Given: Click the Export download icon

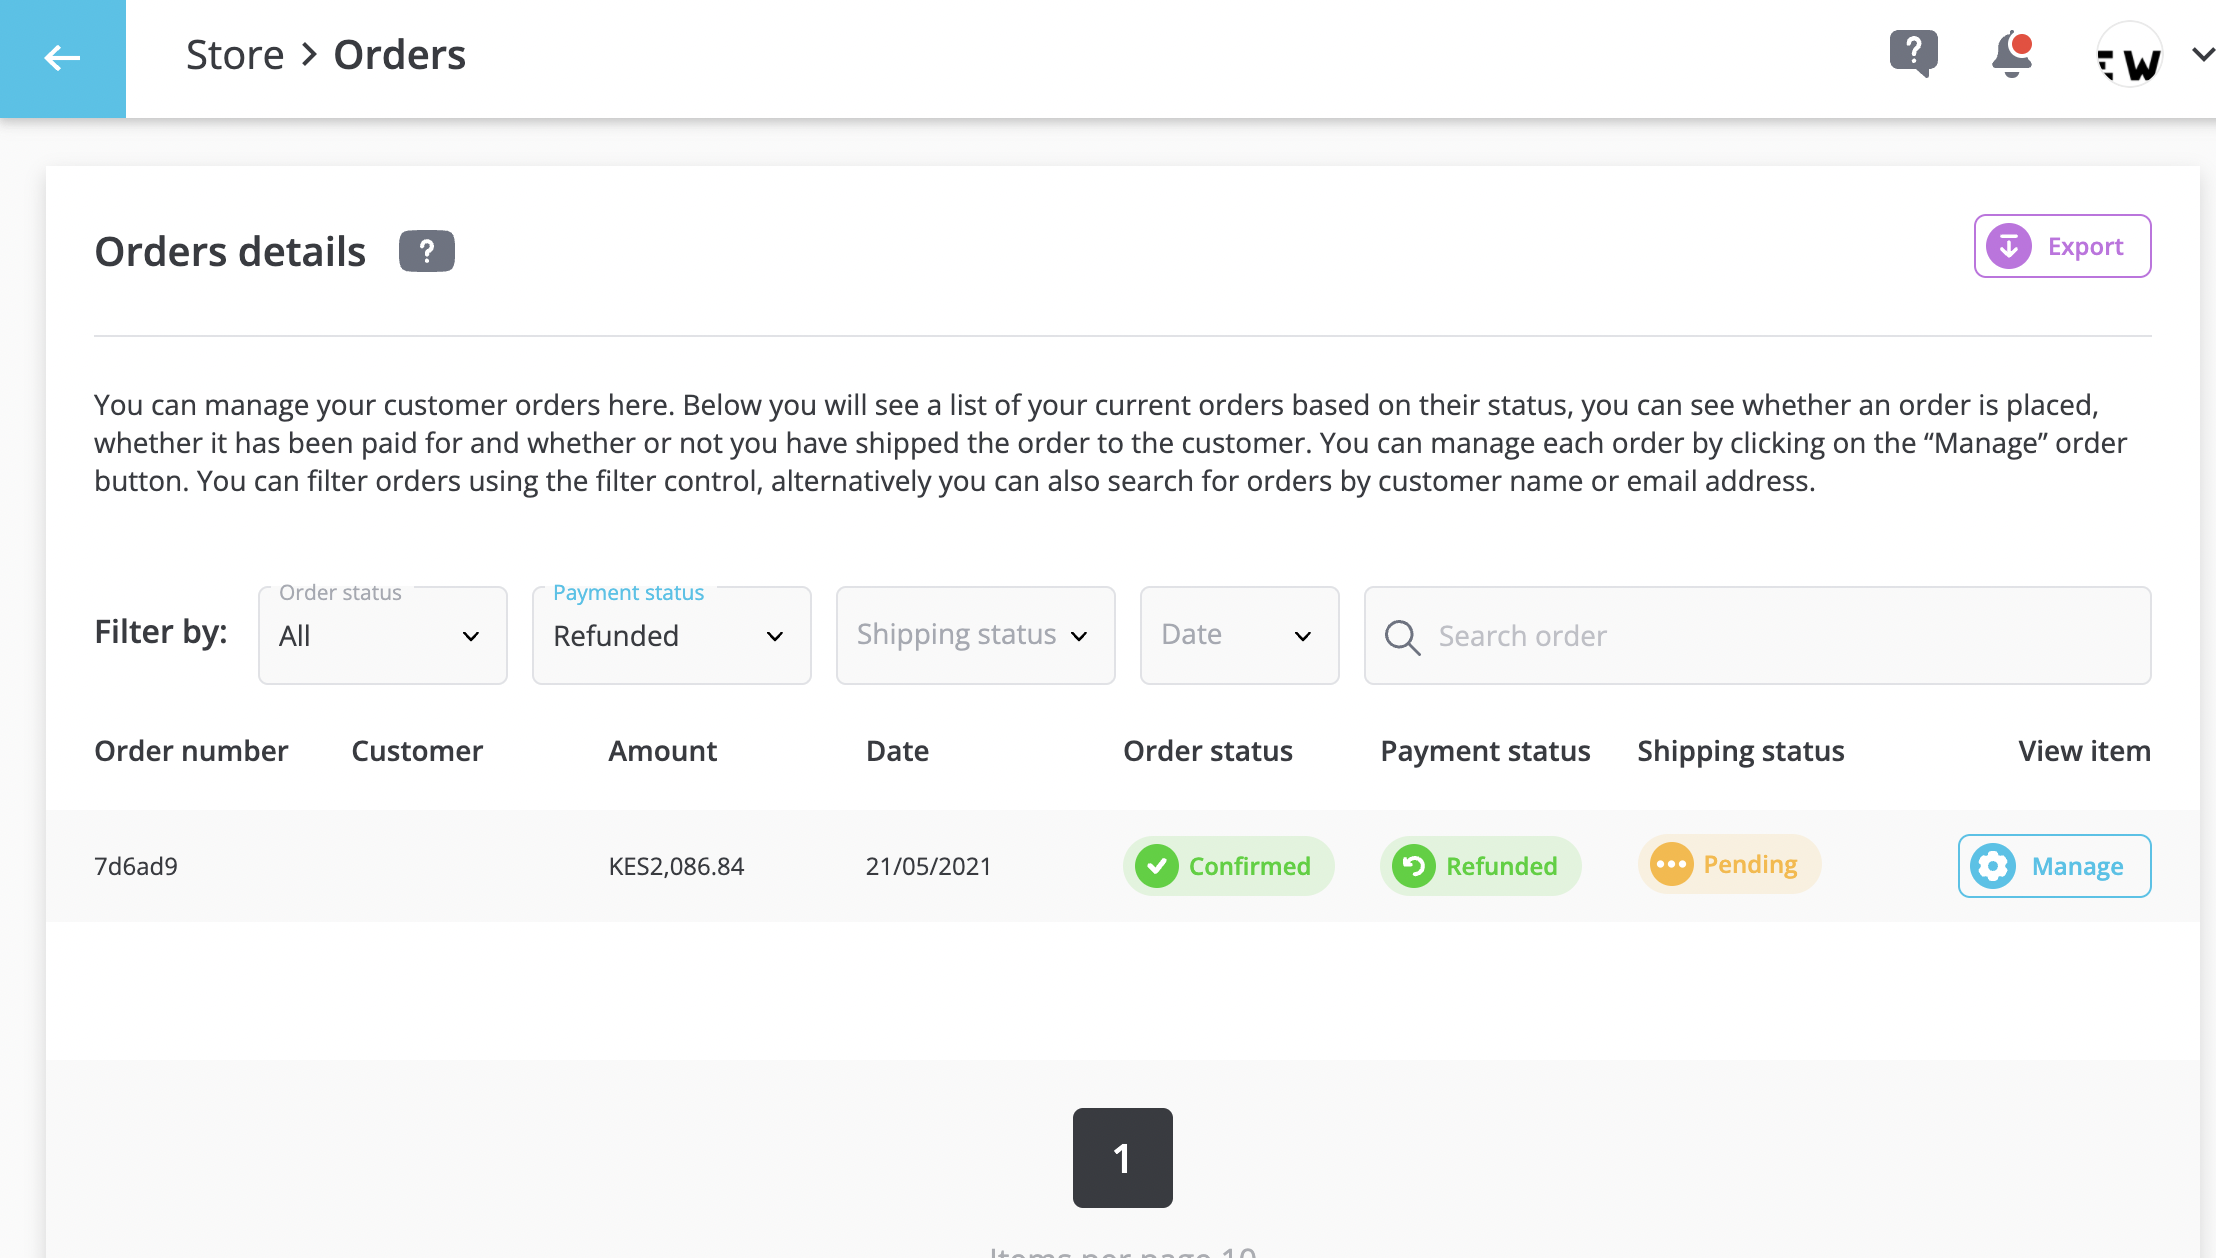Looking at the screenshot, I should [x=2008, y=246].
